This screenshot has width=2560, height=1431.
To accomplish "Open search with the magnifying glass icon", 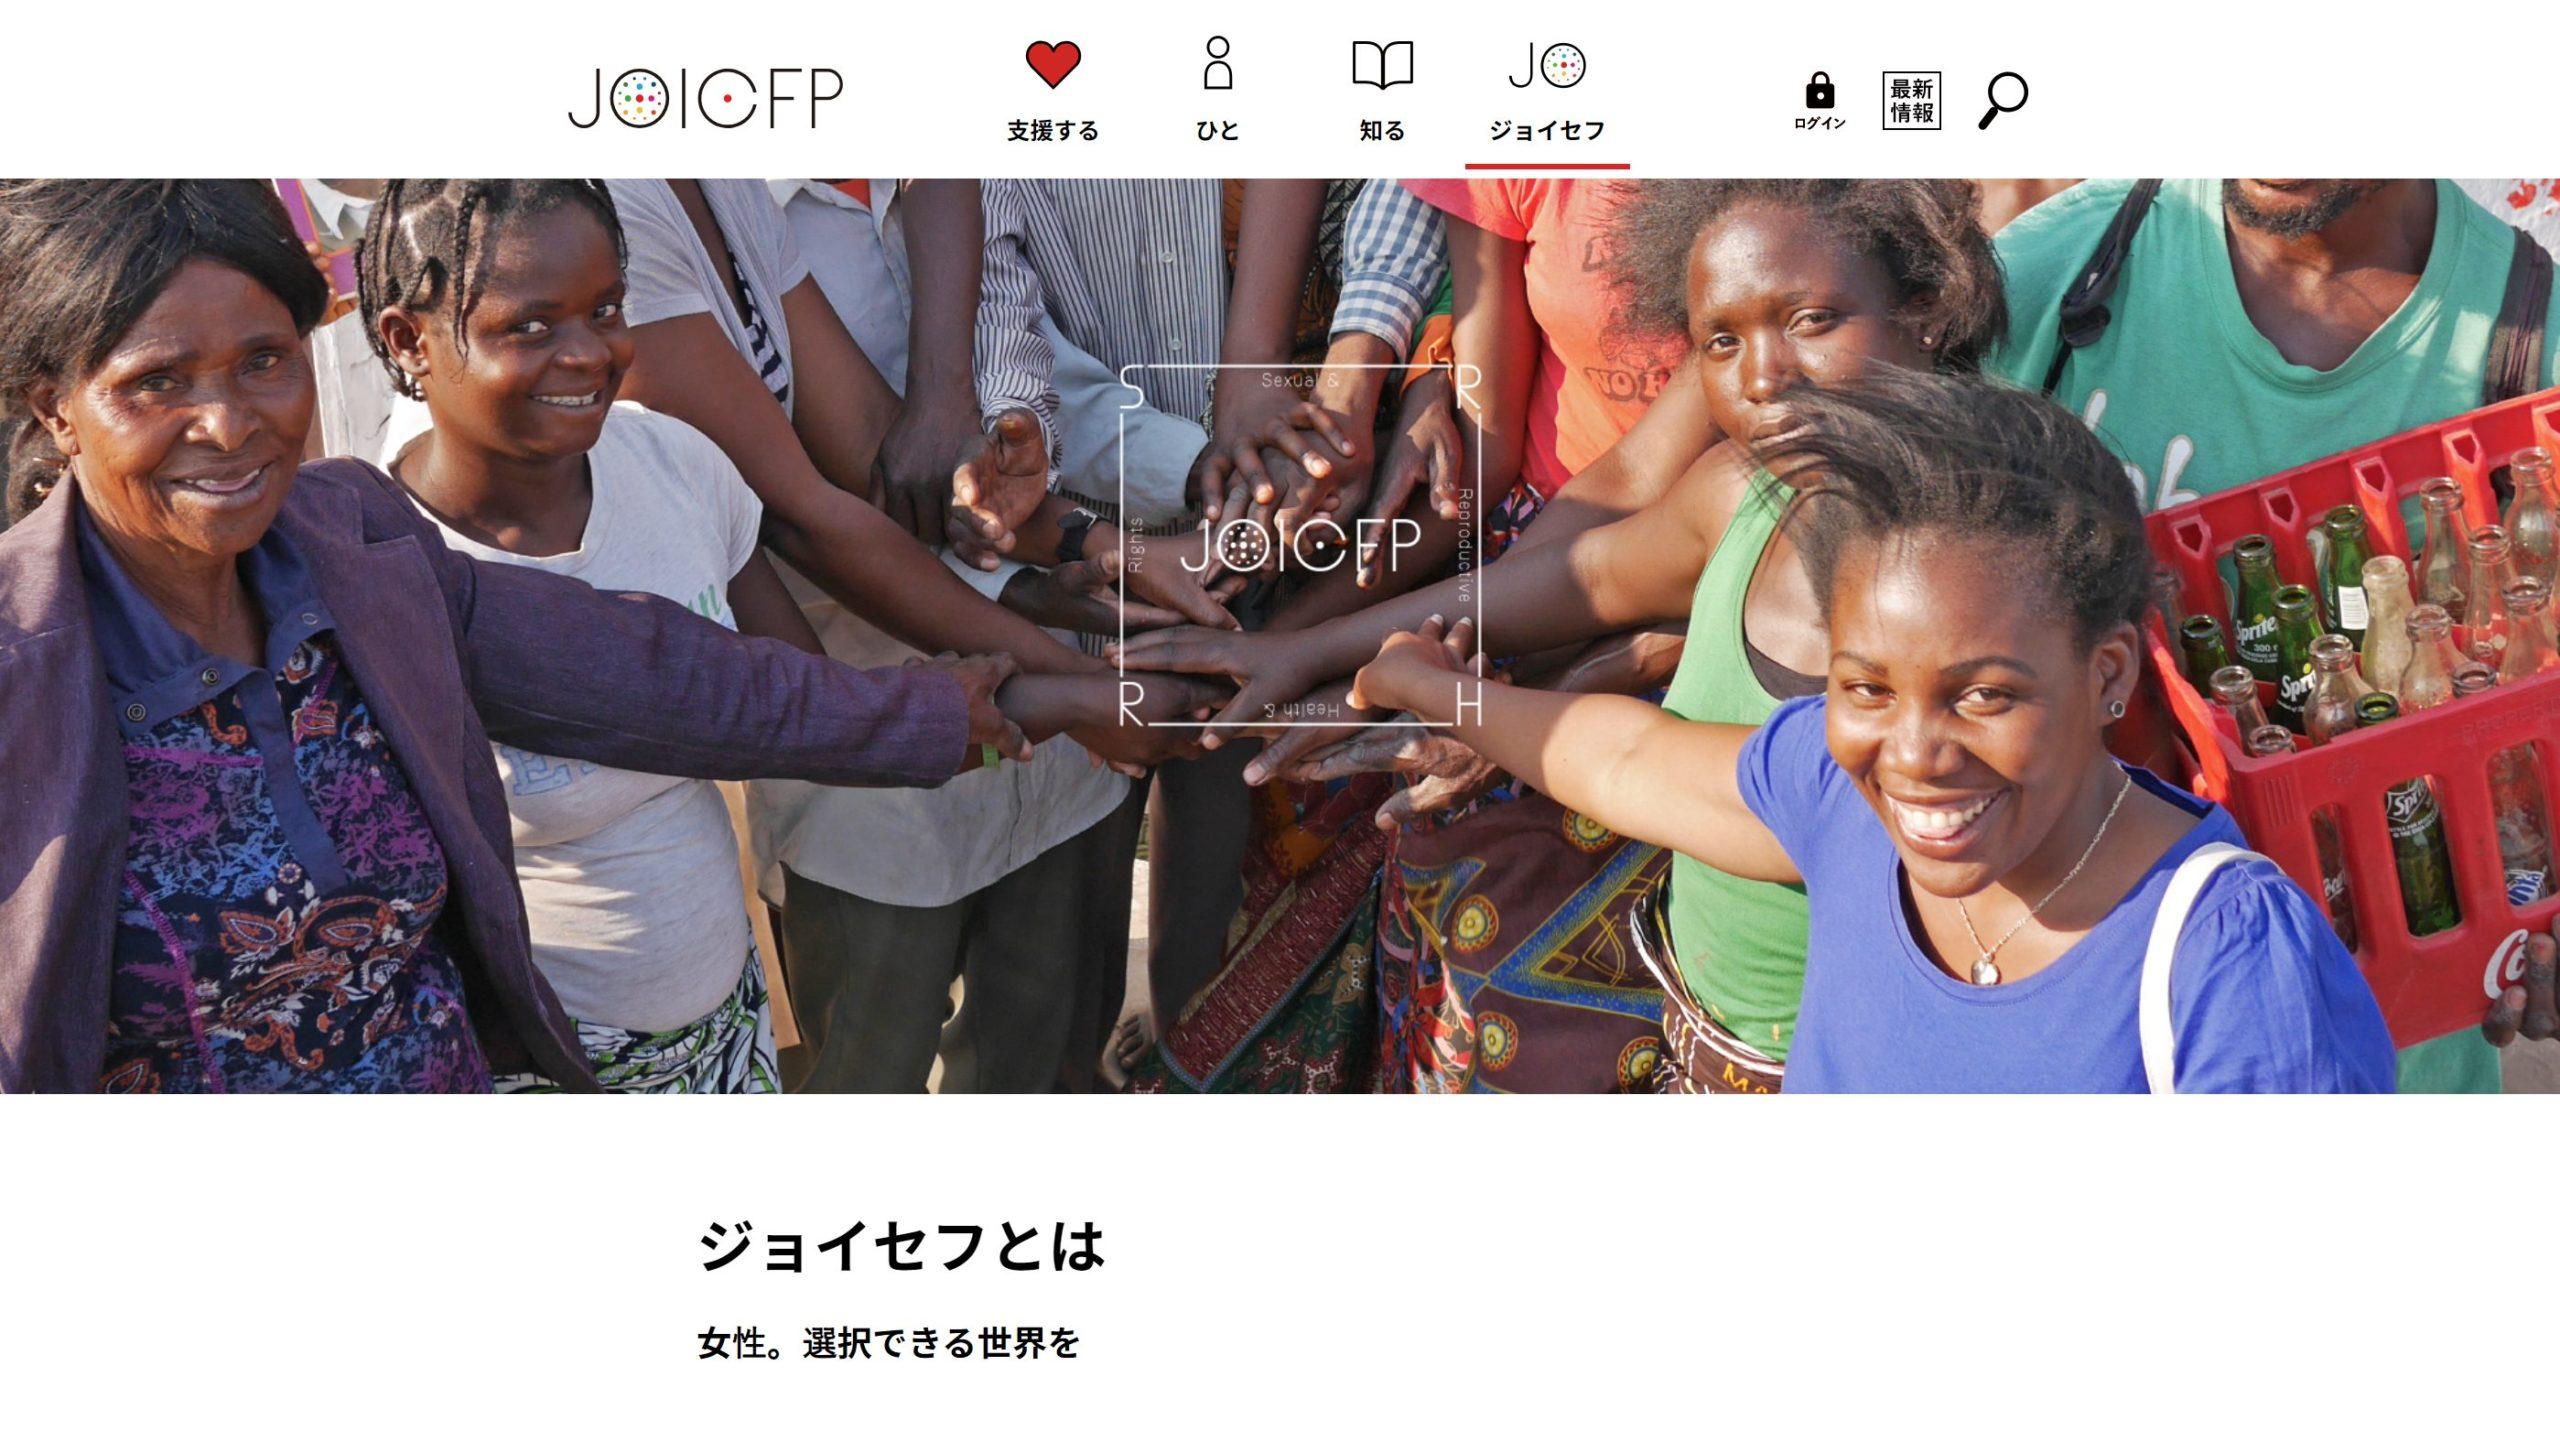I will pyautogui.click(x=2003, y=100).
